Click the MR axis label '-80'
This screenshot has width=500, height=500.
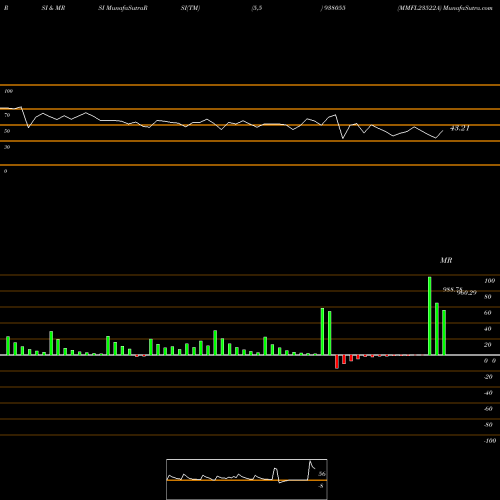tap(488, 425)
